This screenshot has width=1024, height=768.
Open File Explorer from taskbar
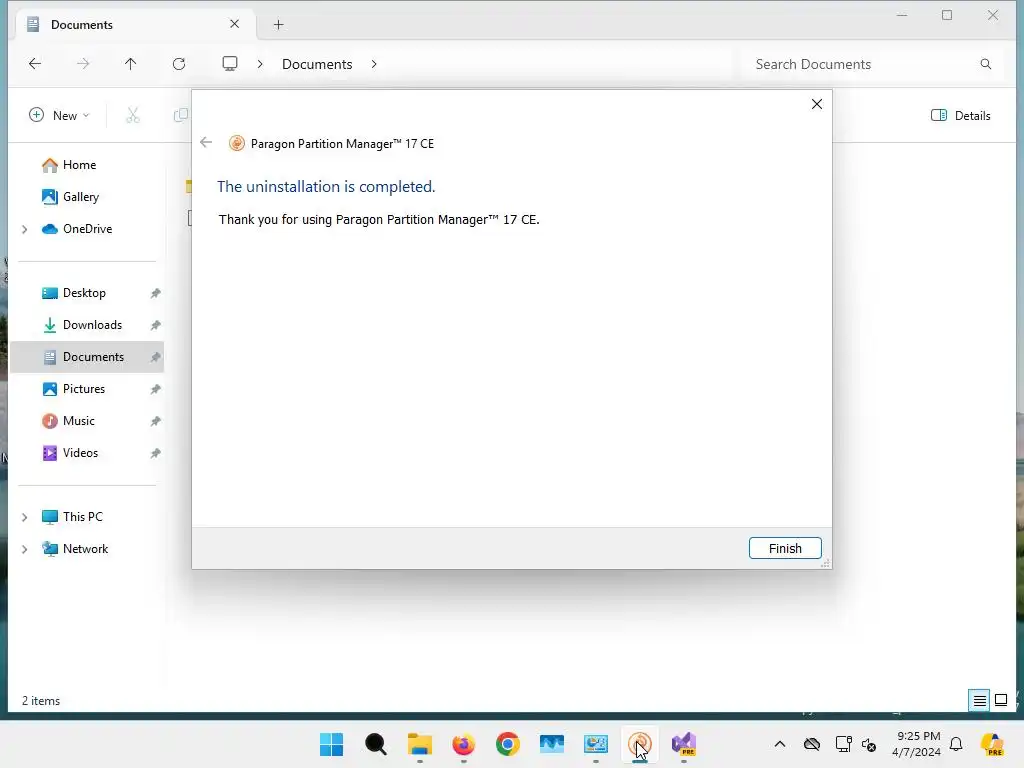coord(420,744)
